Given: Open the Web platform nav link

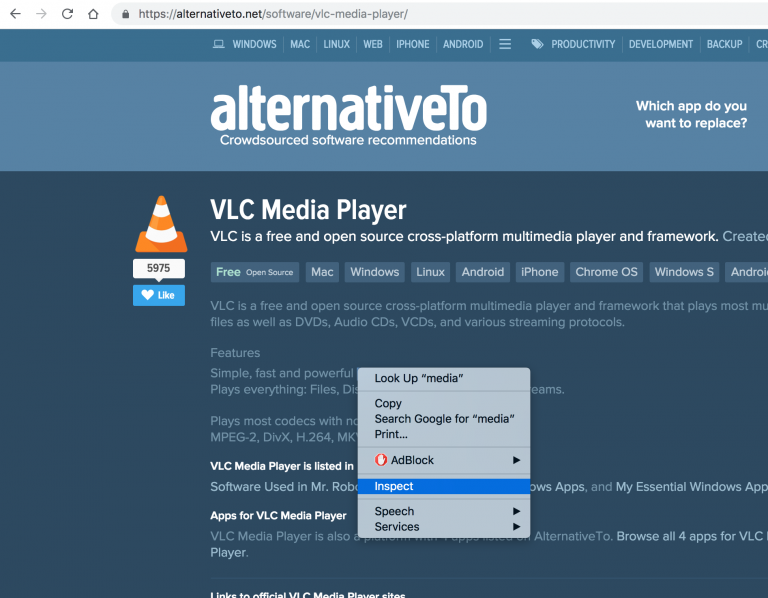Looking at the screenshot, I should 373,44.
